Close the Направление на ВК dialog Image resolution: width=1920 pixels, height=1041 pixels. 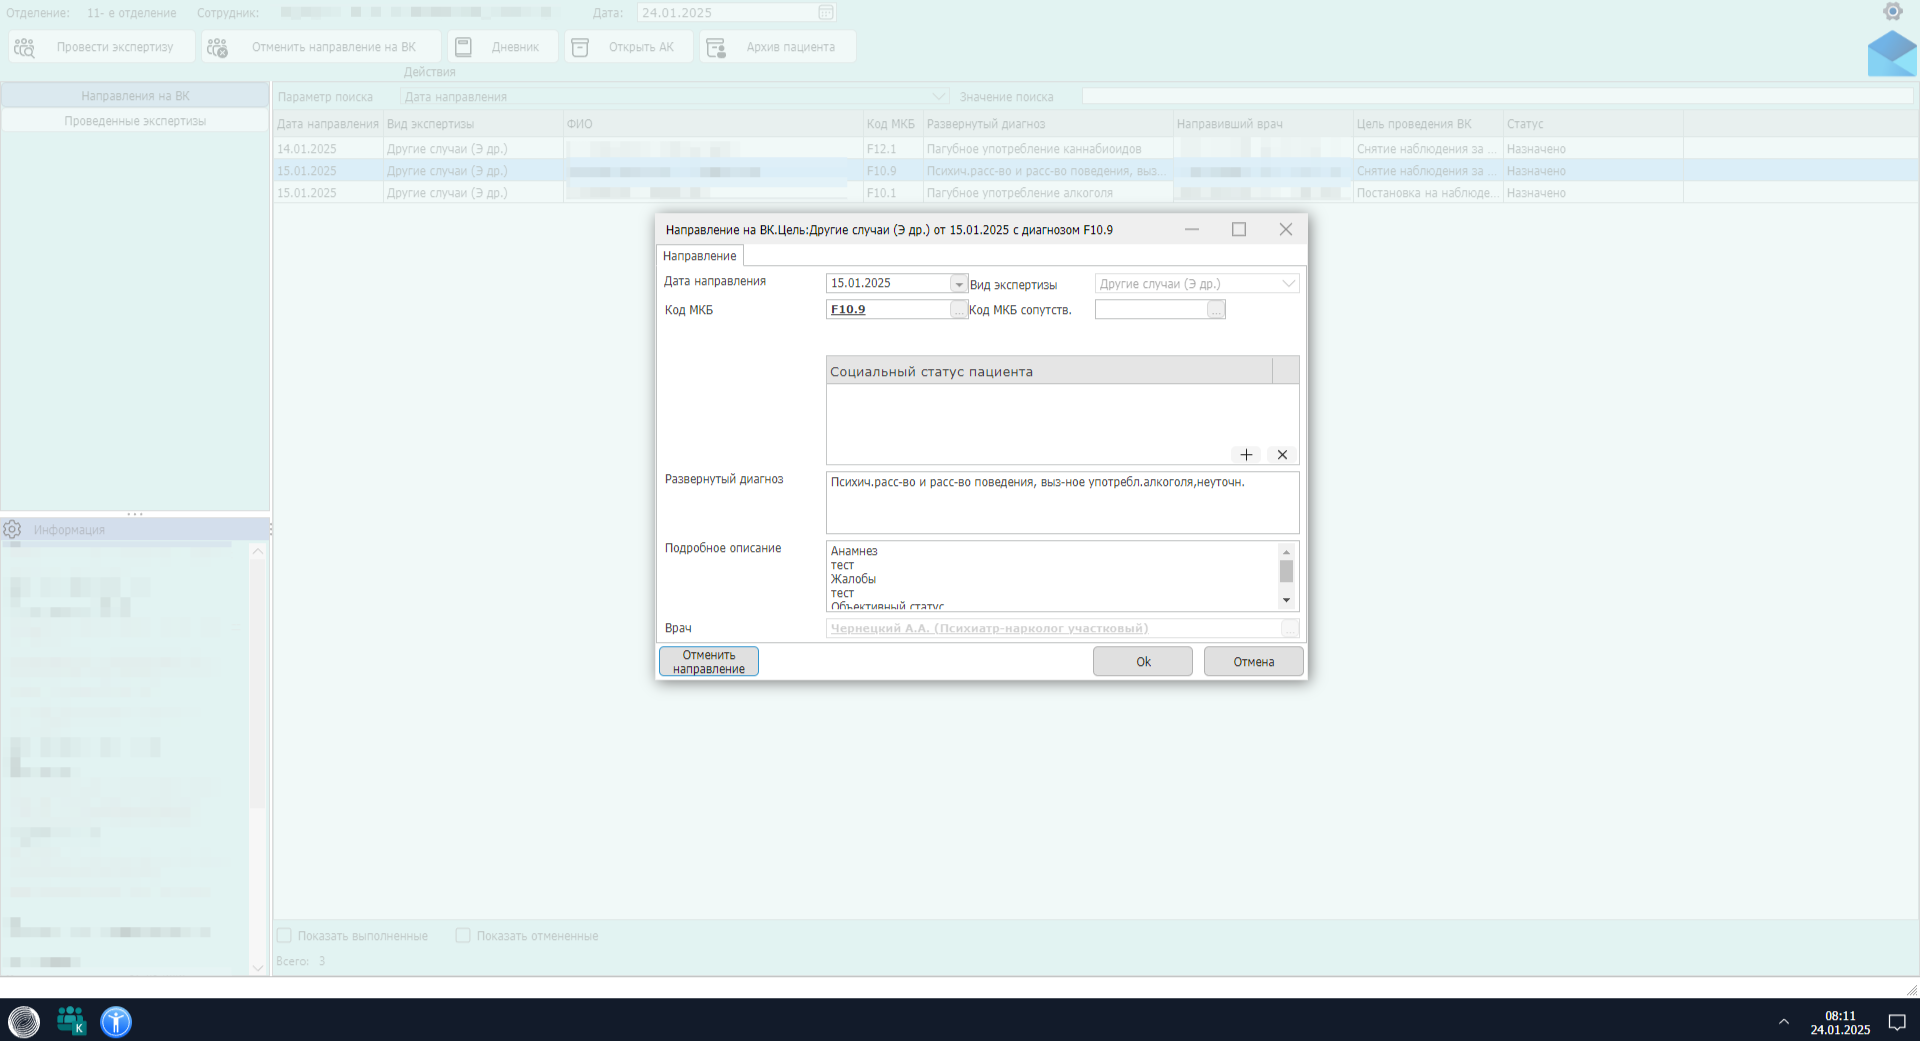(1286, 229)
